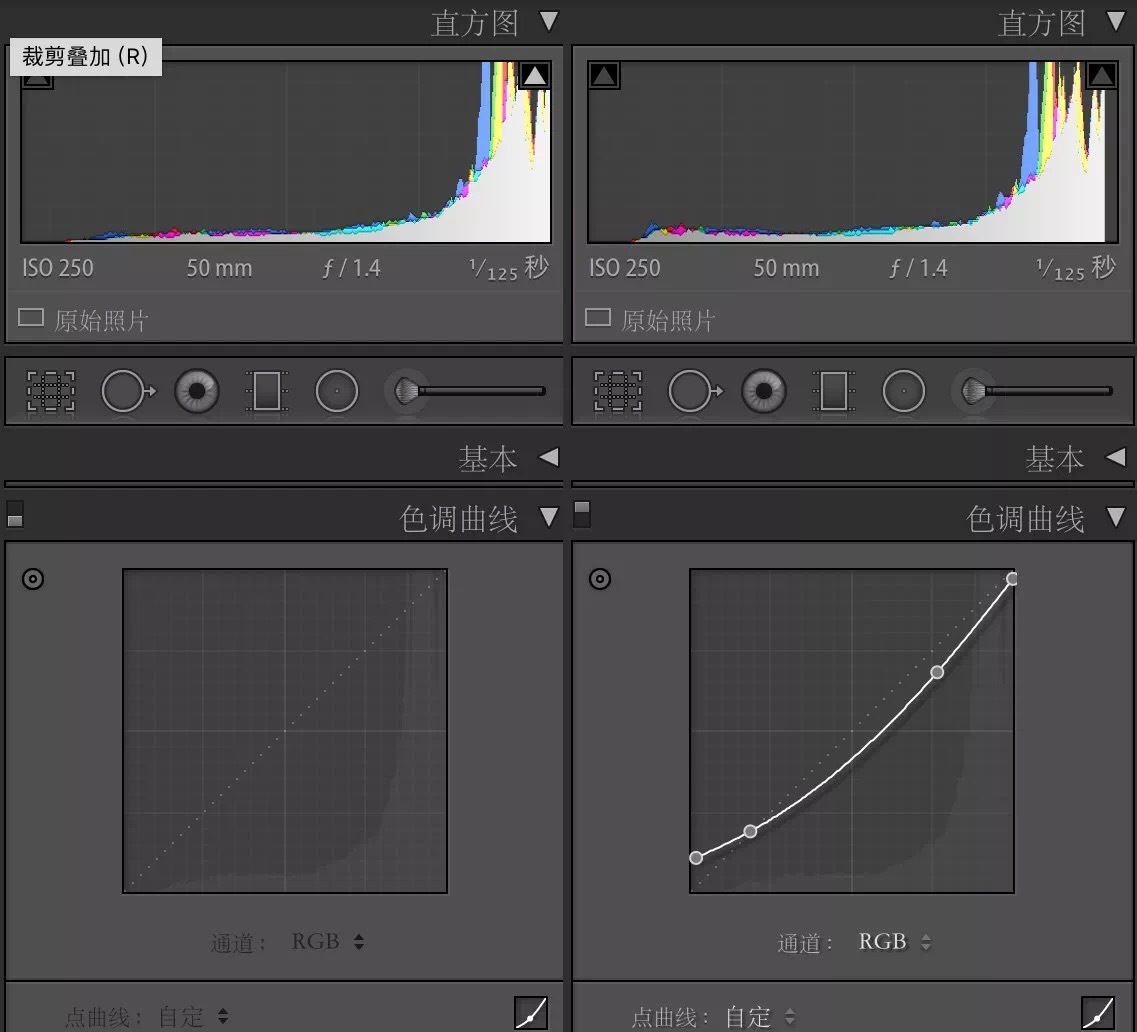Click the adjustment brush slider track in left panel
The image size is (1137, 1032).
coord(481,391)
